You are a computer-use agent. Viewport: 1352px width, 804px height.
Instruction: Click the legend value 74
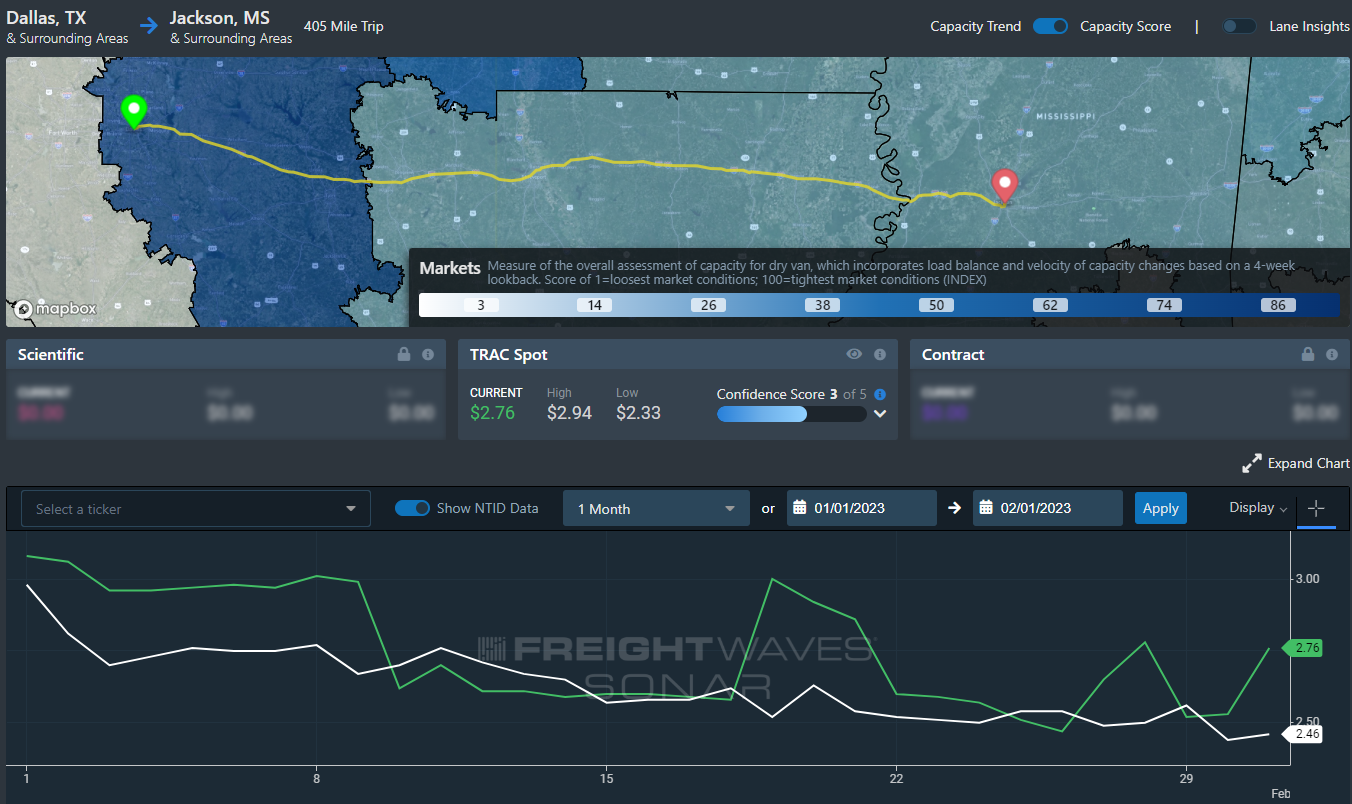tap(1164, 305)
